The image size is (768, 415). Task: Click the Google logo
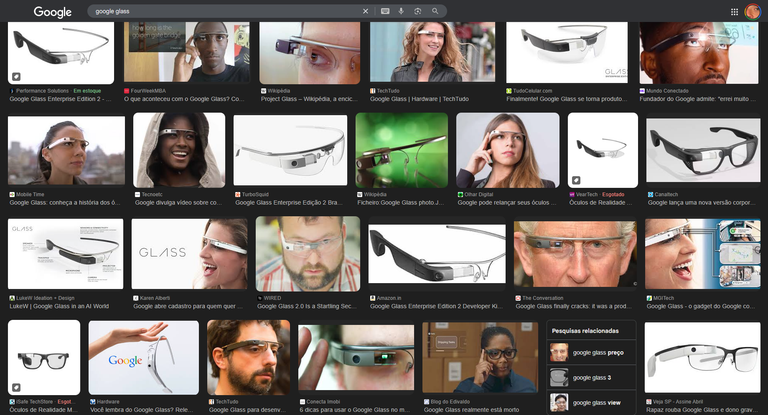(x=52, y=12)
